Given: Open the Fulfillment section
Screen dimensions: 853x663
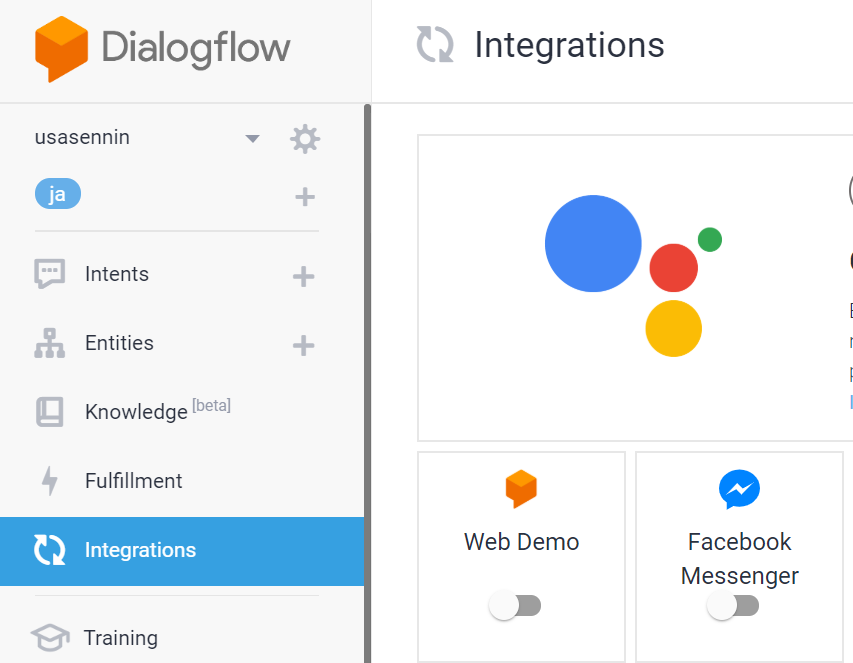Looking at the screenshot, I should point(133,481).
